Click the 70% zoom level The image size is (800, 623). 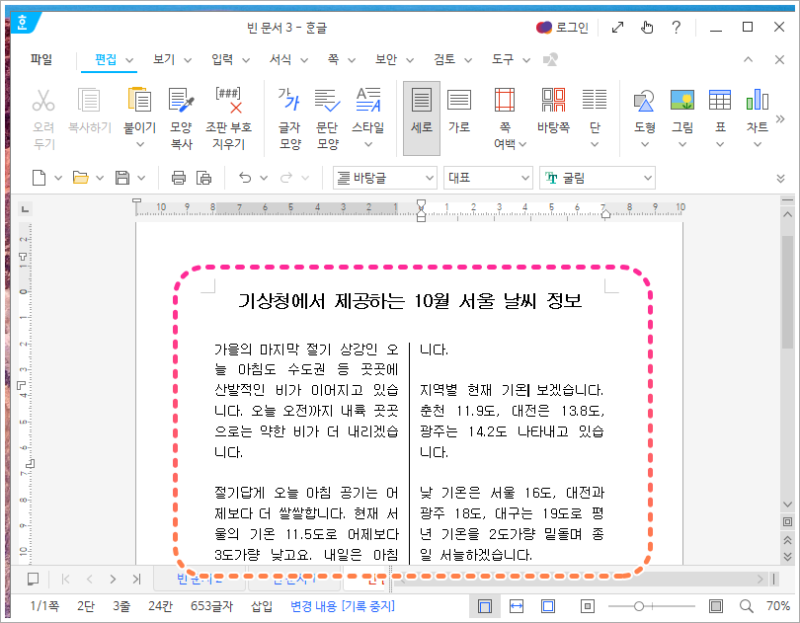click(x=778, y=606)
